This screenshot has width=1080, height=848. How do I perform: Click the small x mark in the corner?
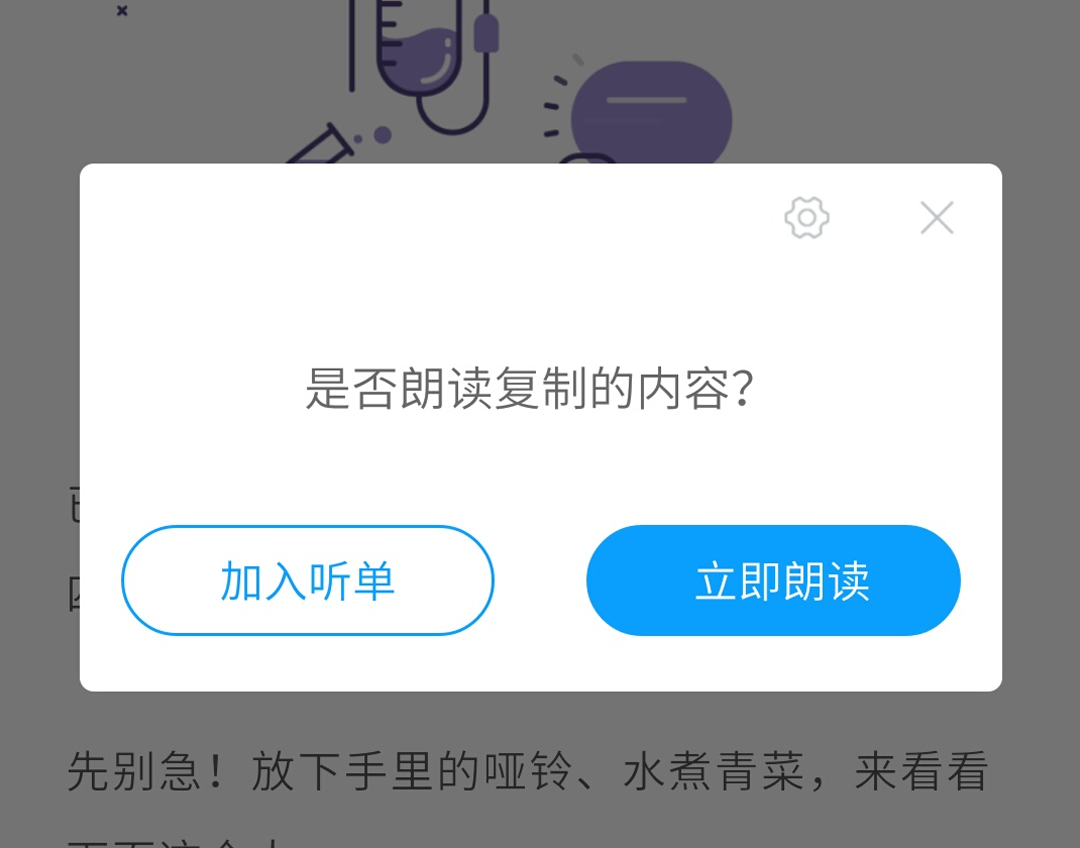122,10
